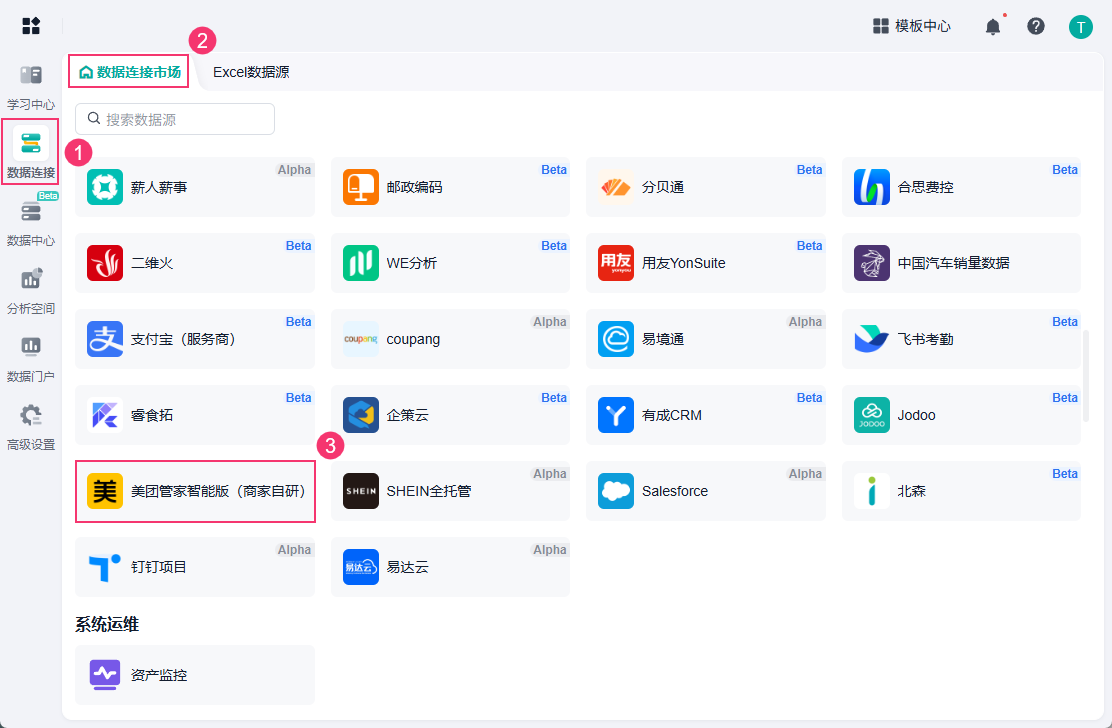Click the 中国汽车销量数据 icon
This screenshot has height=728, width=1112.
[x=872, y=263]
